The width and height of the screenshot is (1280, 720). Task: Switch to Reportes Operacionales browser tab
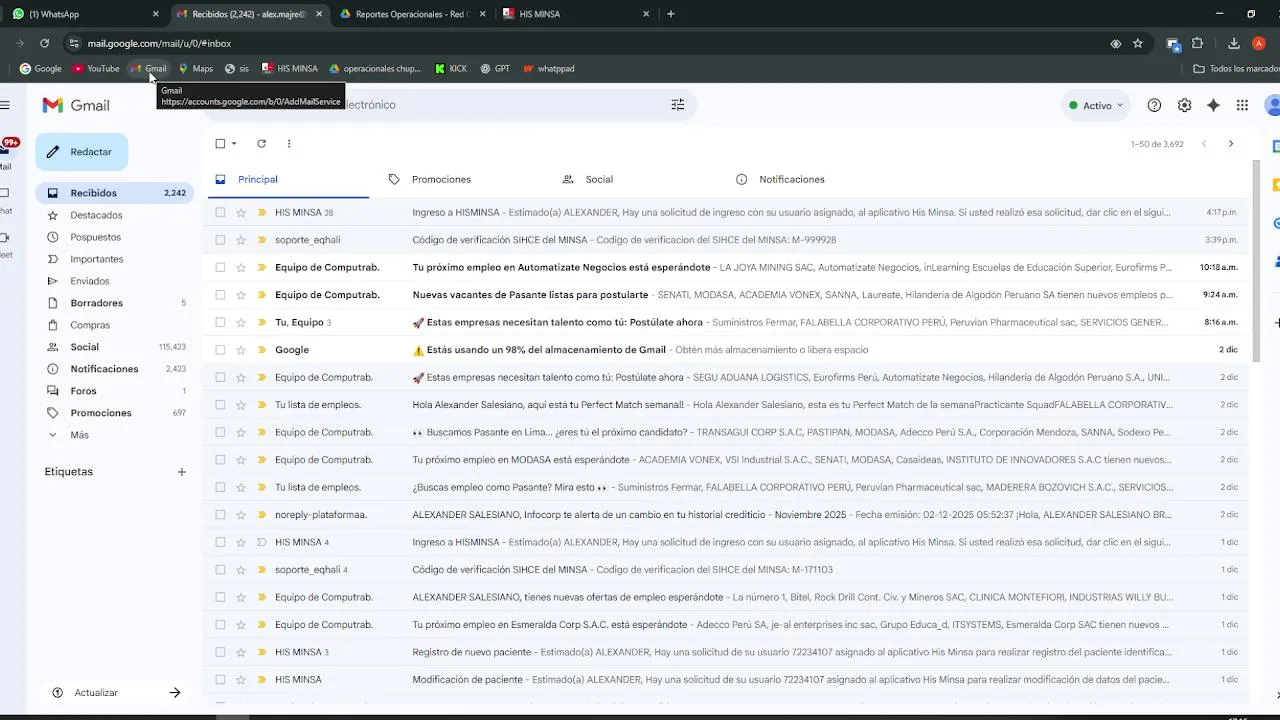pos(412,14)
